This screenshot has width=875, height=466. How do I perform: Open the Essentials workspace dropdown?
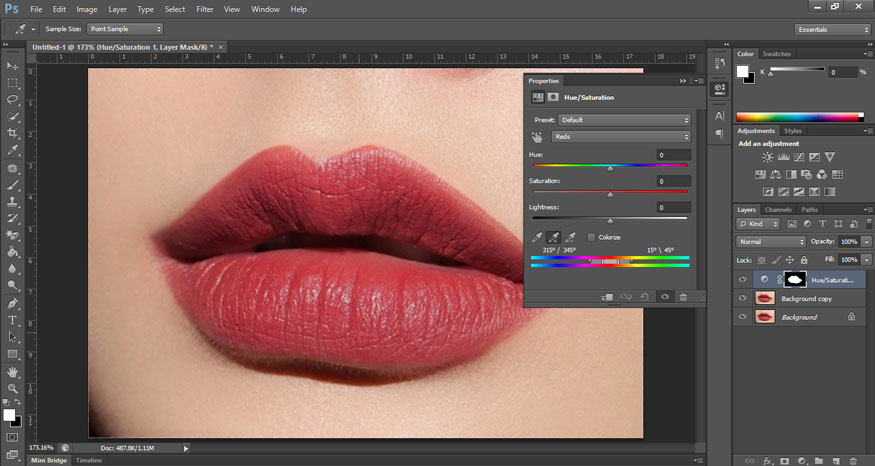click(x=832, y=30)
